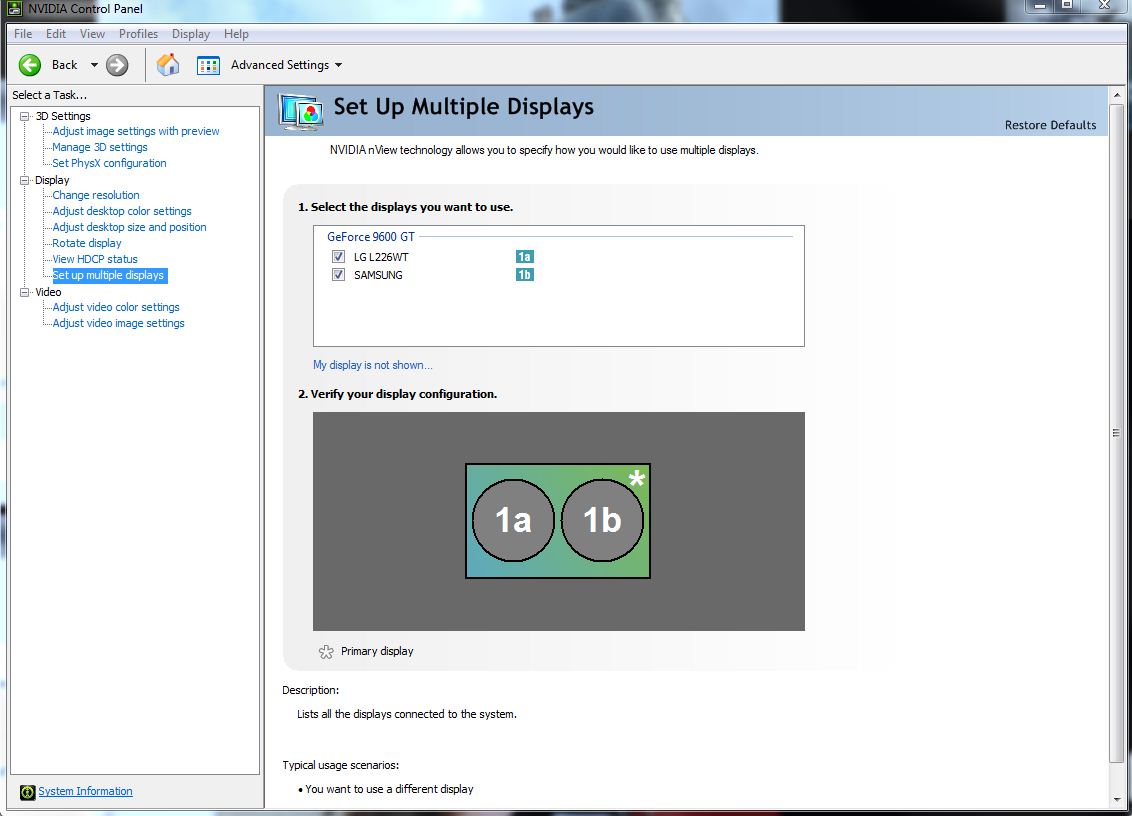This screenshot has height=816, width=1132.
Task: Go to the Home page icon
Action: pyautogui.click(x=167, y=65)
